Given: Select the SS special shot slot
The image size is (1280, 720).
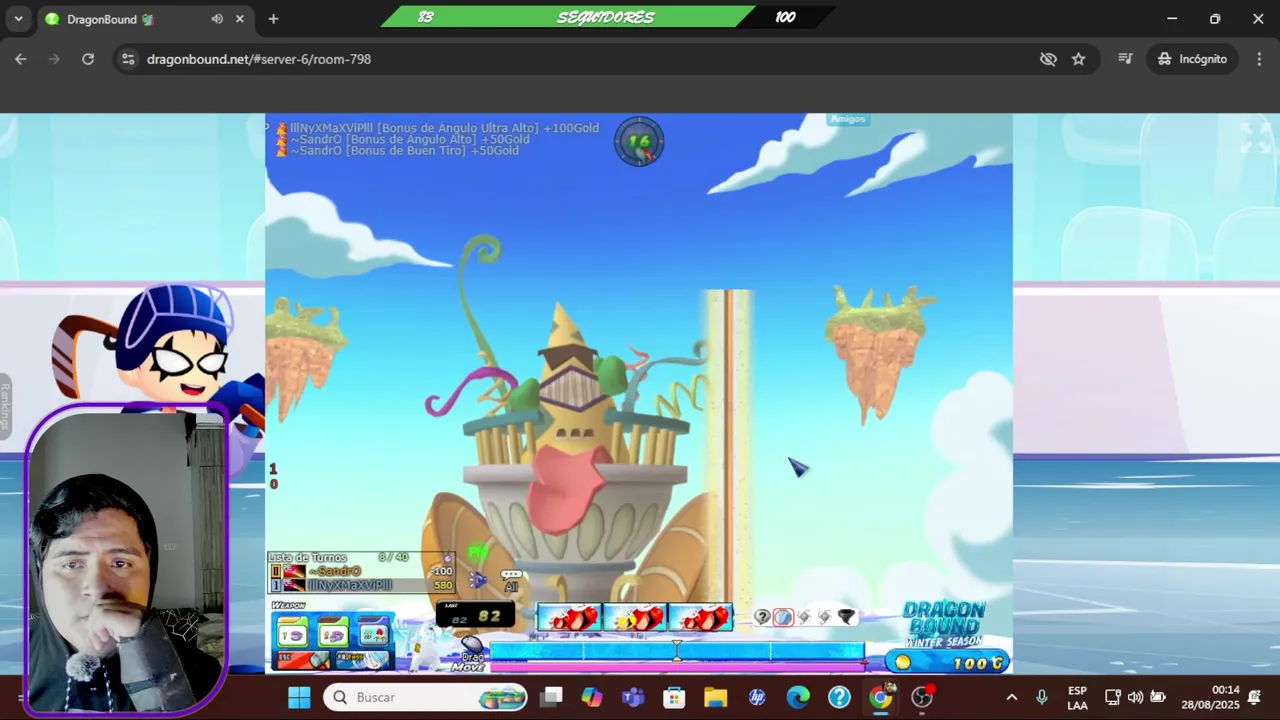Looking at the screenshot, I should pyautogui.click(x=373, y=634).
